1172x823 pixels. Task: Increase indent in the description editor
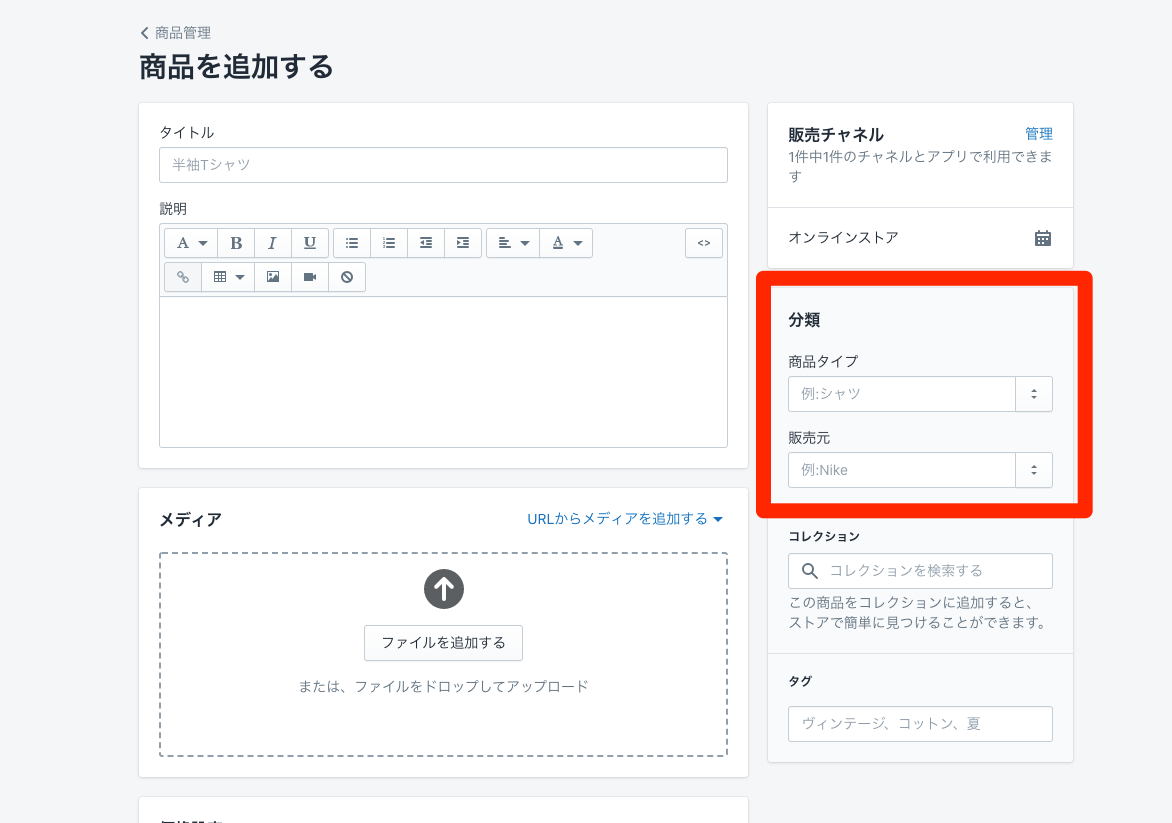point(463,243)
